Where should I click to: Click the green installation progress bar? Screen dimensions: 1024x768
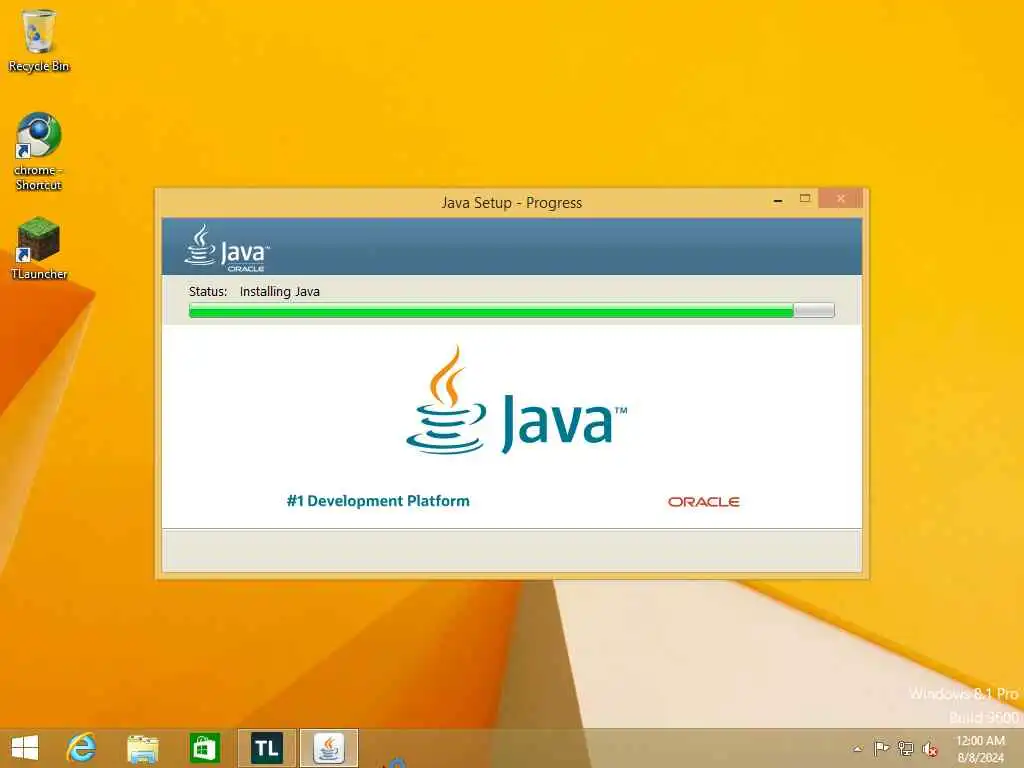pyautogui.click(x=511, y=310)
